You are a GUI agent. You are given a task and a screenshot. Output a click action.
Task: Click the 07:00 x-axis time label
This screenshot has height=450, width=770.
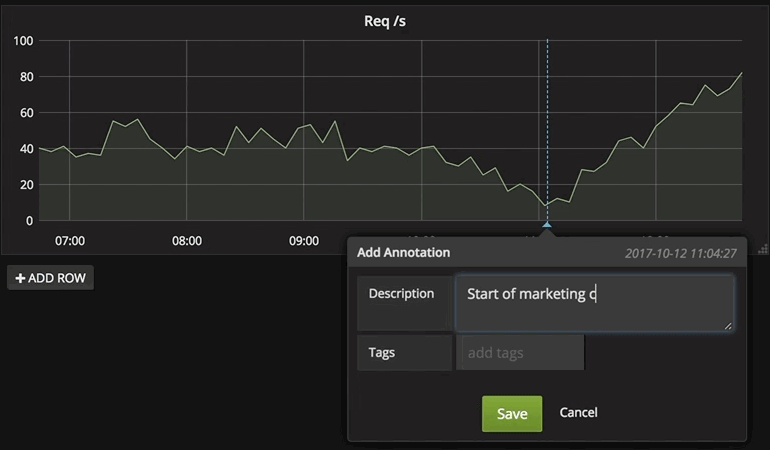(70, 241)
